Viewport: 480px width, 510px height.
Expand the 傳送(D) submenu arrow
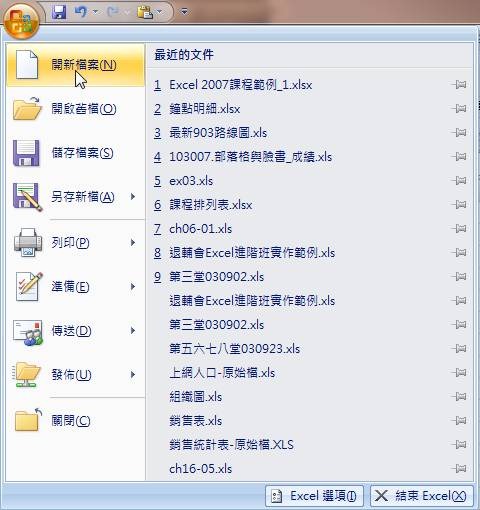tap(133, 331)
